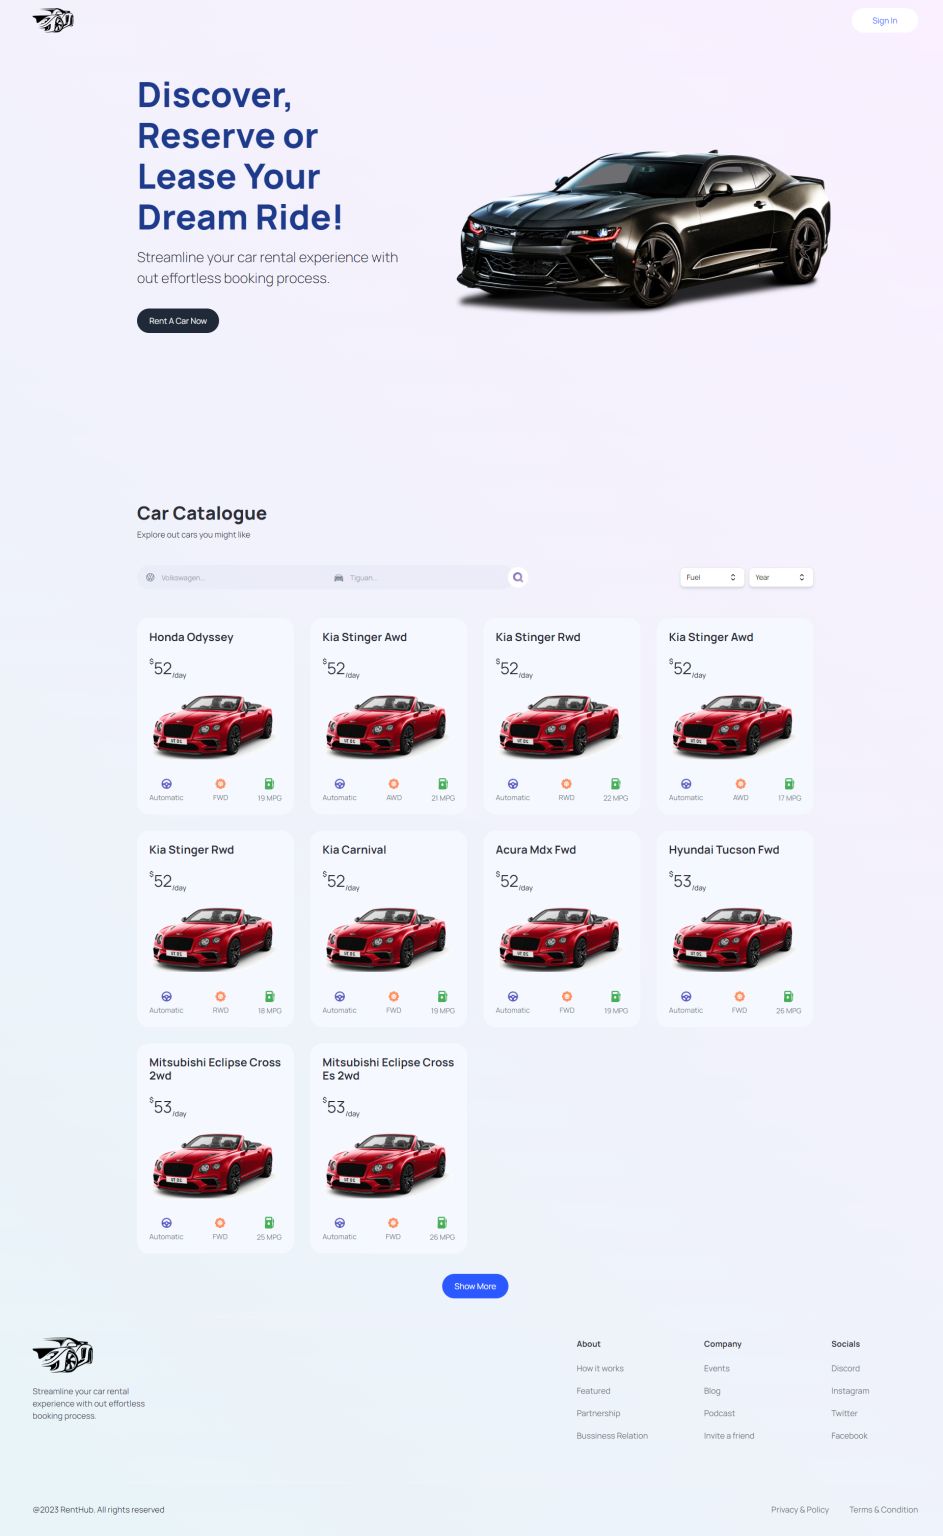Open the Privacy & Policy link

pos(800,1510)
